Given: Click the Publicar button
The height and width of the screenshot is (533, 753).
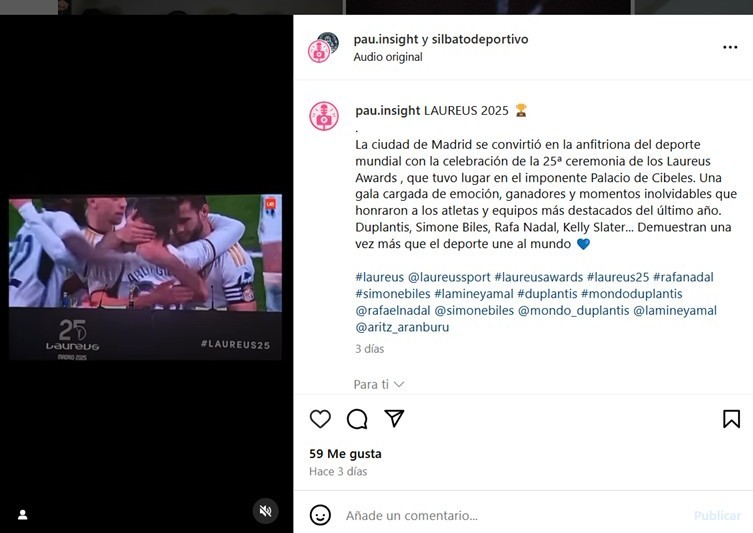Looking at the screenshot, I should tap(717, 515).
